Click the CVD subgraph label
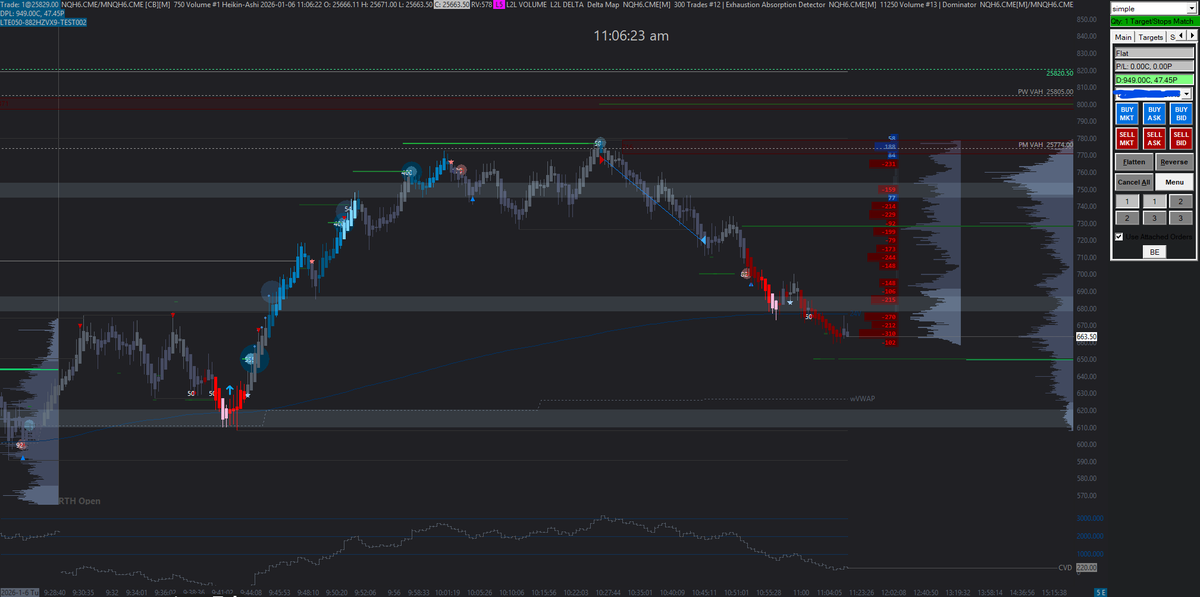This screenshot has width=1200, height=597. click(1065, 567)
